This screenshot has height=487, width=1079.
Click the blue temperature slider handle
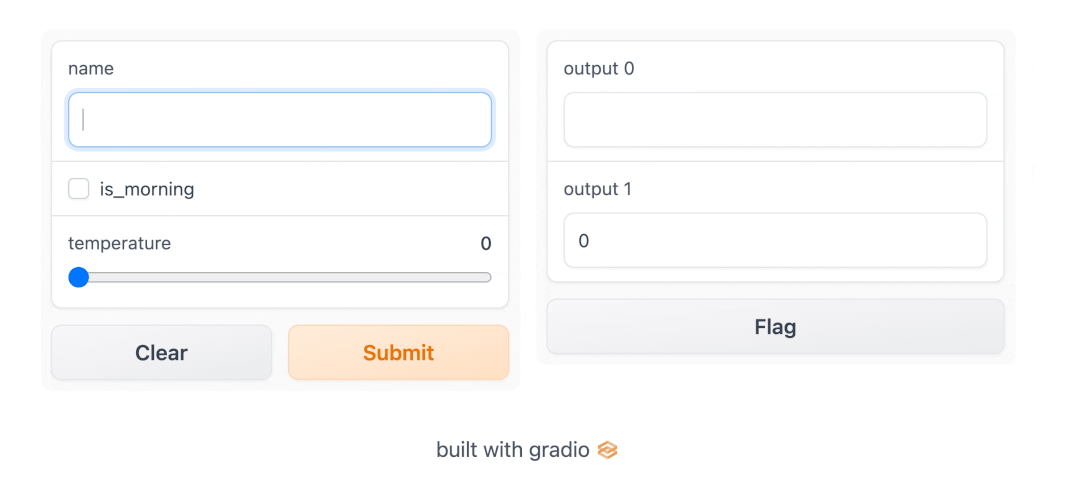78,277
